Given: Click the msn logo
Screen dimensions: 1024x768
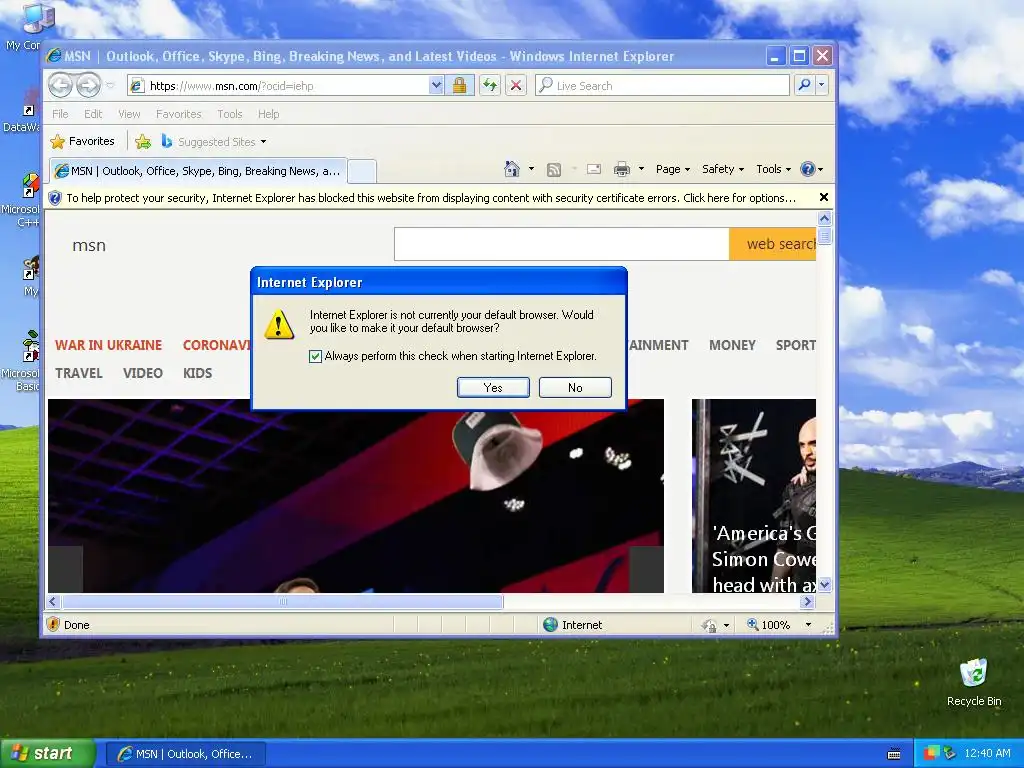Looking at the screenshot, I should (89, 246).
